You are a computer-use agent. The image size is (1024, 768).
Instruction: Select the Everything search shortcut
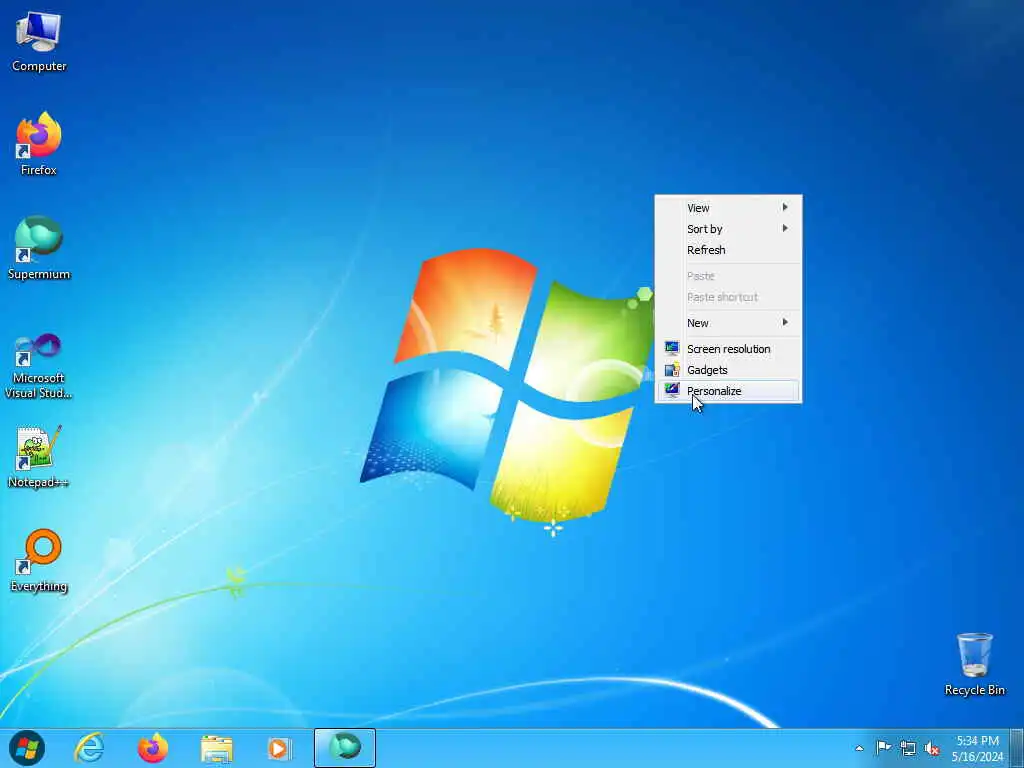[x=39, y=560]
